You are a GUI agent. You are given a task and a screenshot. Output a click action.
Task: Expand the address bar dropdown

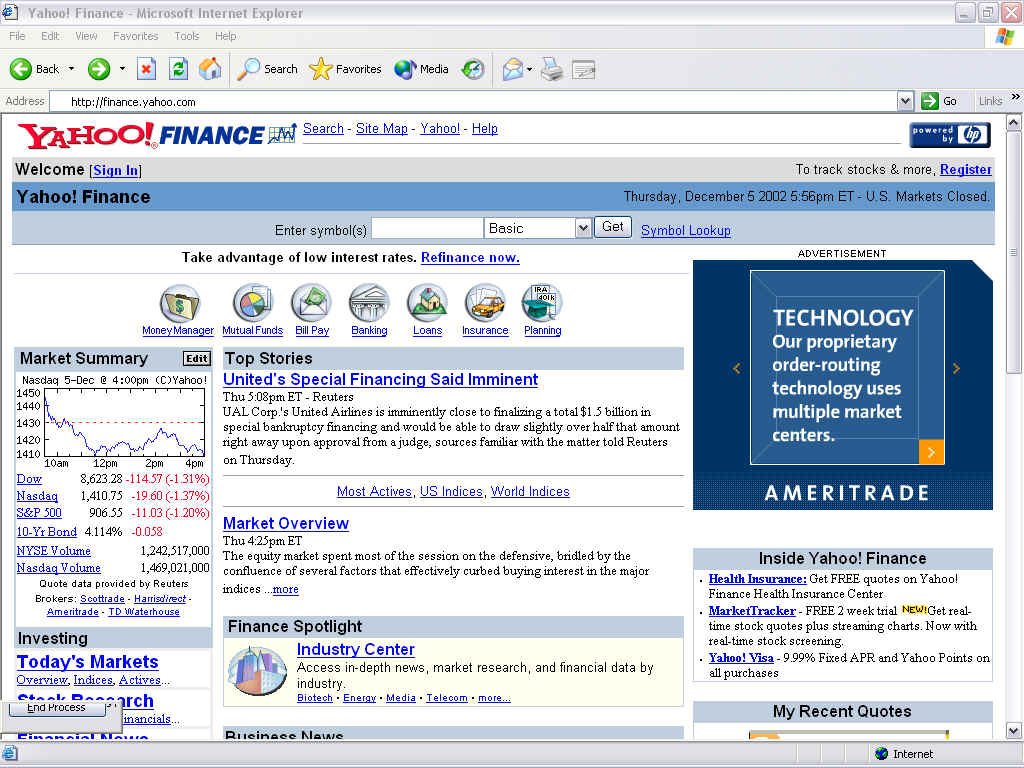click(x=905, y=101)
